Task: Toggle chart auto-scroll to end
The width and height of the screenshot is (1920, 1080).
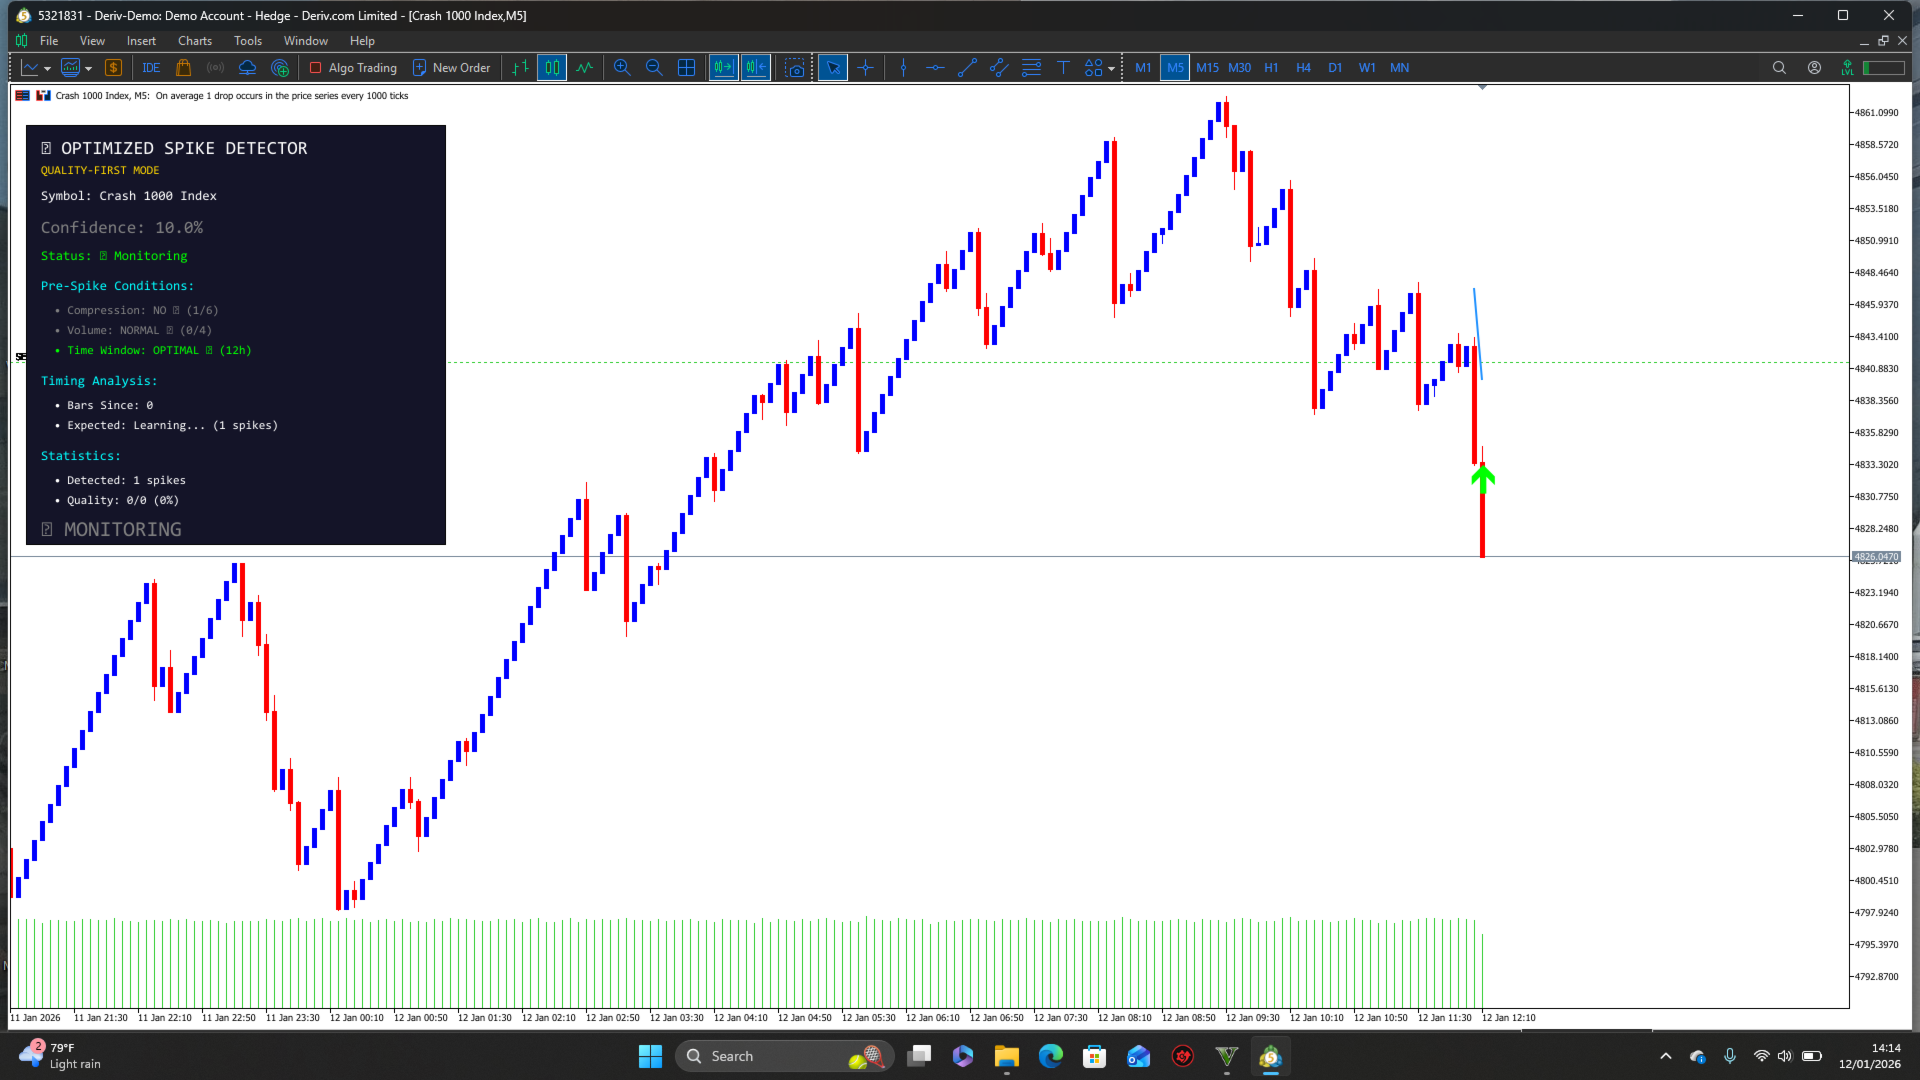Action: point(723,68)
